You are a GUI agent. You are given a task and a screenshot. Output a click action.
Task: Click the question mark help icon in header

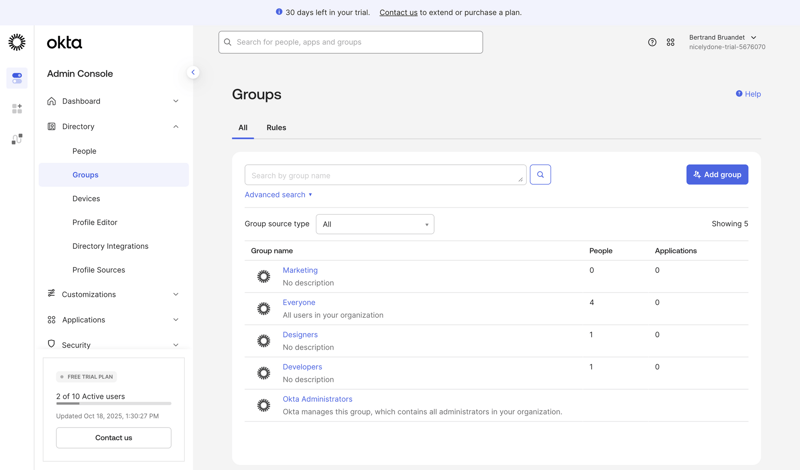pos(652,42)
